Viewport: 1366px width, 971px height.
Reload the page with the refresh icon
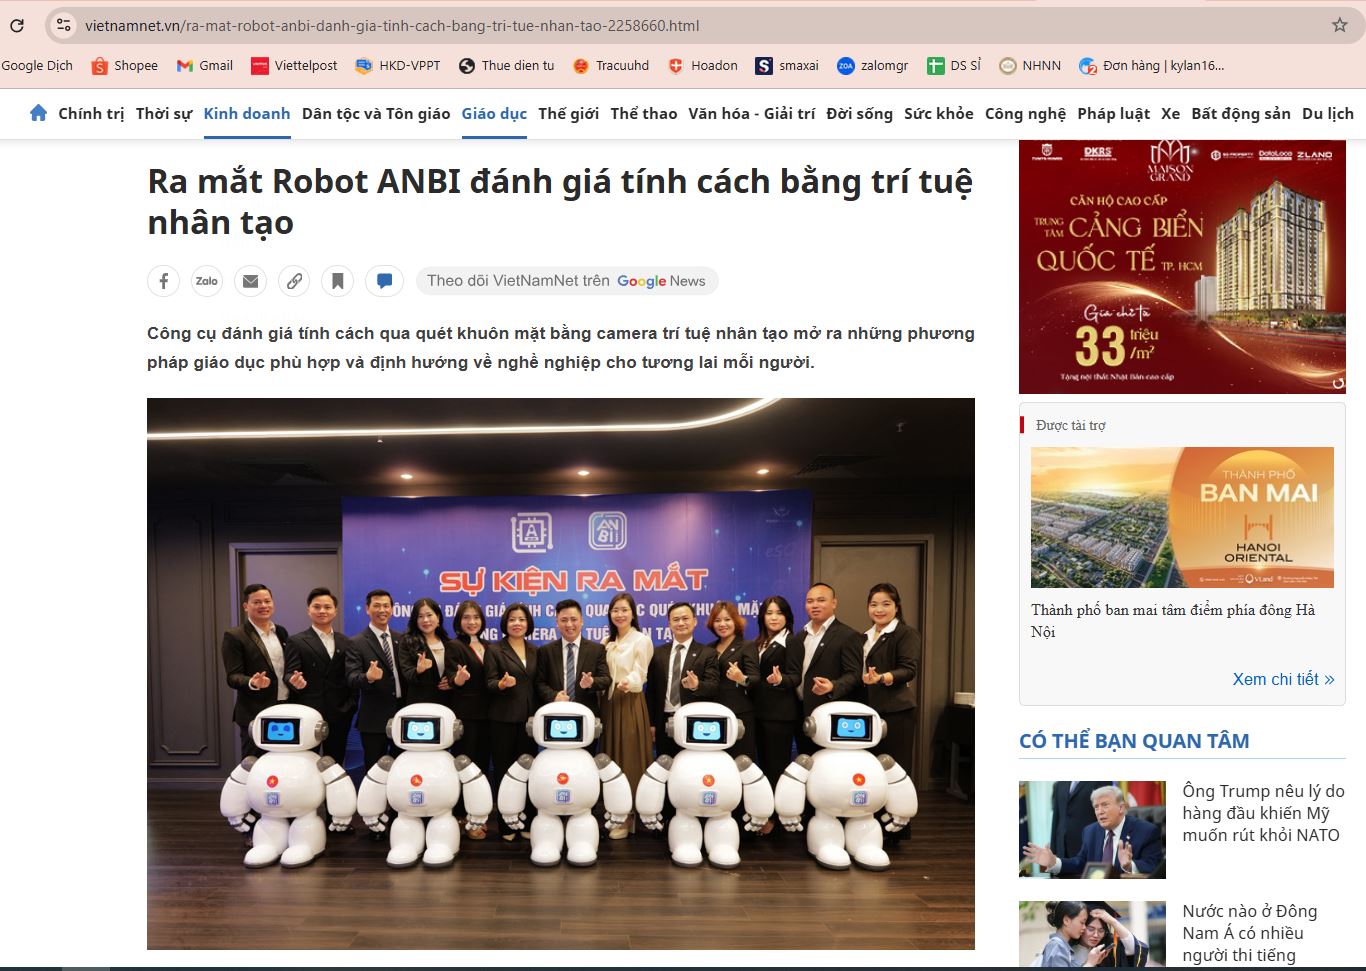[17, 26]
